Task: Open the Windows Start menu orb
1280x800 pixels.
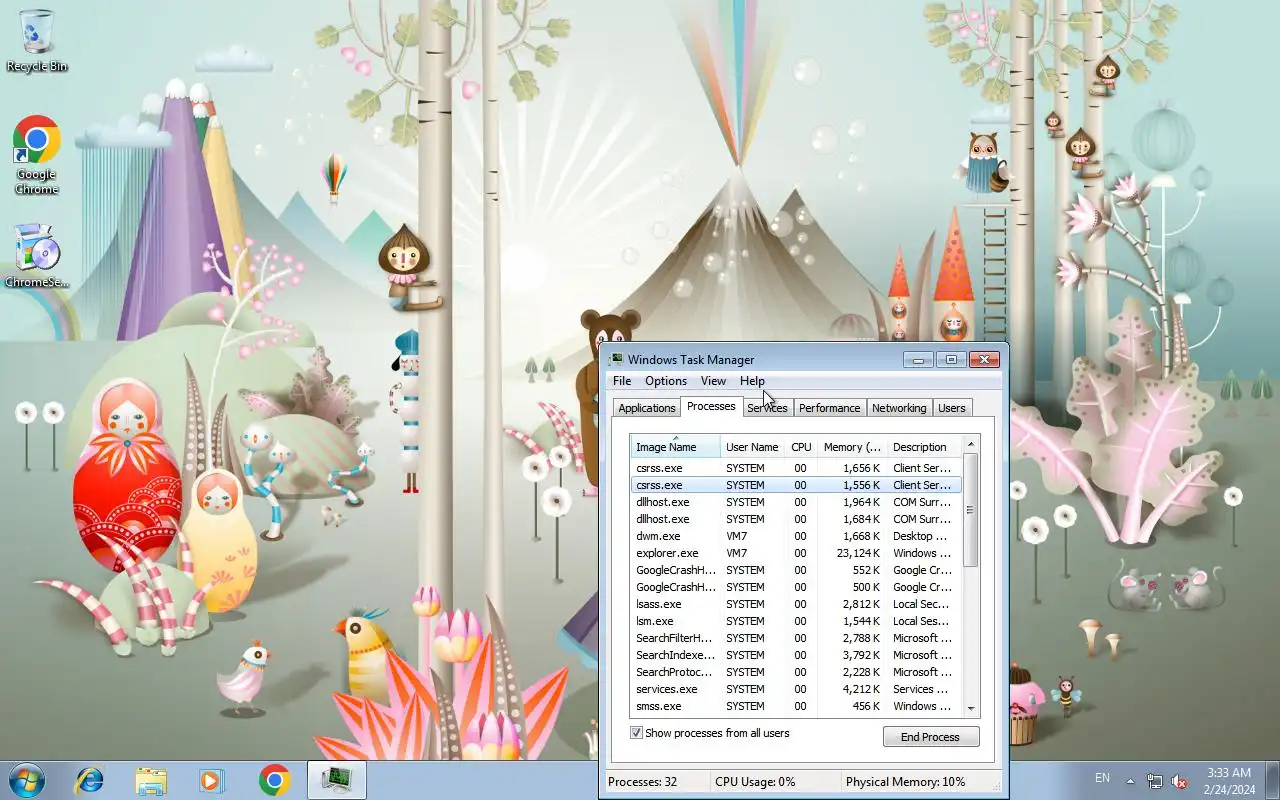Action: coord(26,780)
